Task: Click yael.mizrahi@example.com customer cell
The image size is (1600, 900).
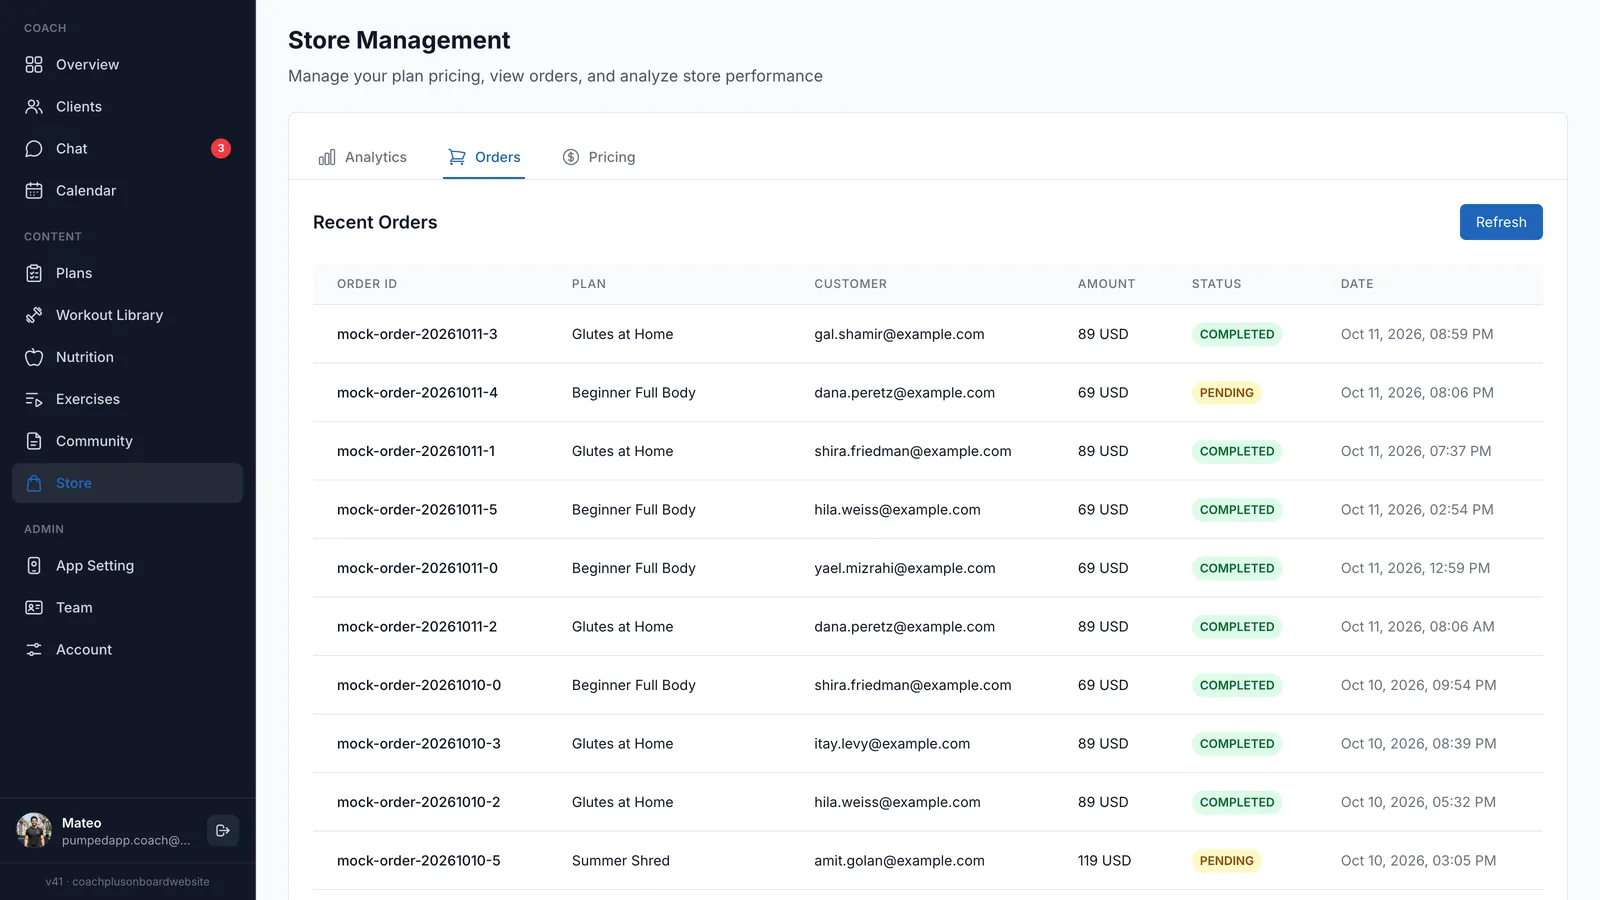Action: (905, 569)
